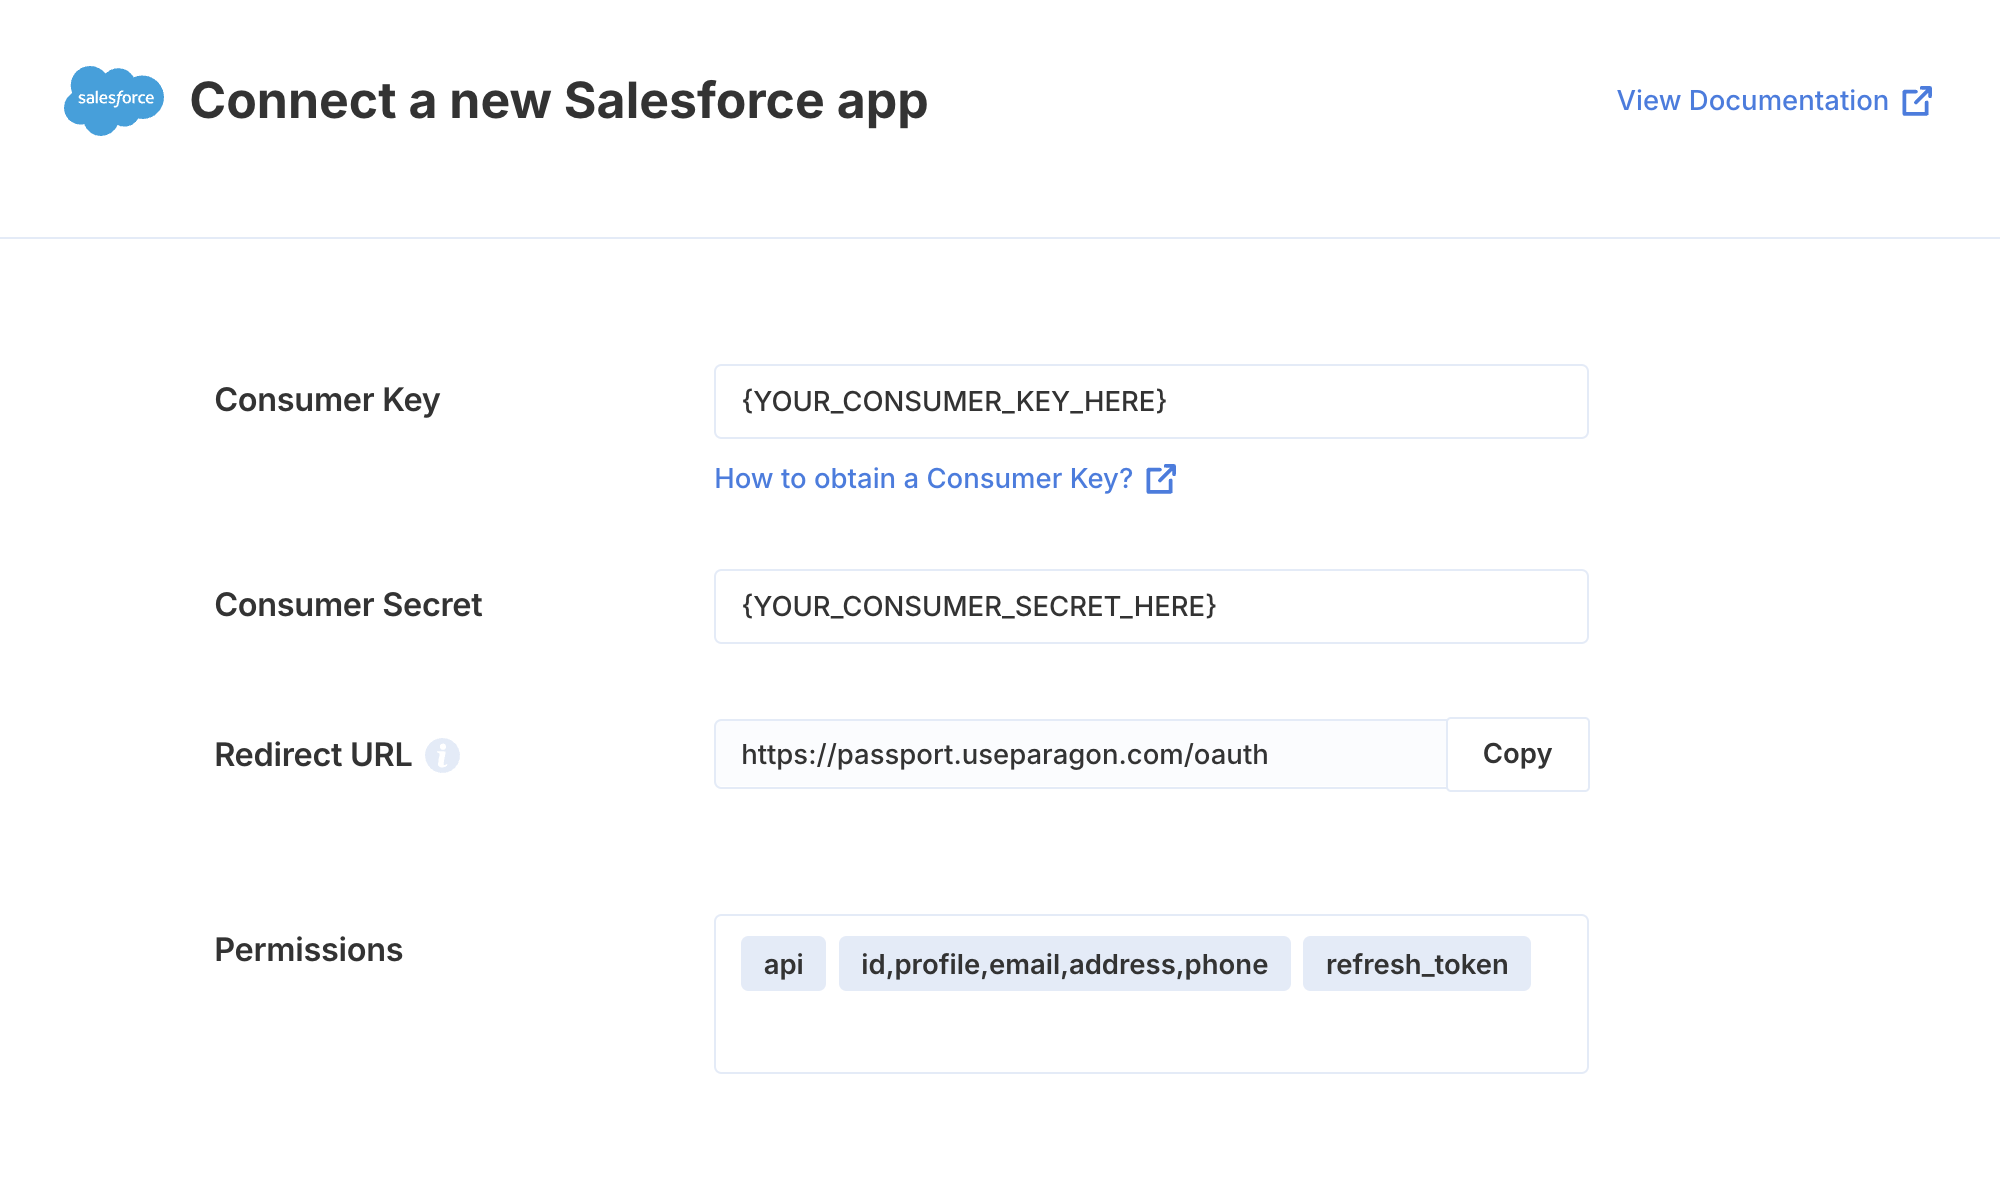Image resolution: width=2000 pixels, height=1200 pixels.
Task: Click the external-link icon after Consumer Key help link
Action: (1161, 479)
